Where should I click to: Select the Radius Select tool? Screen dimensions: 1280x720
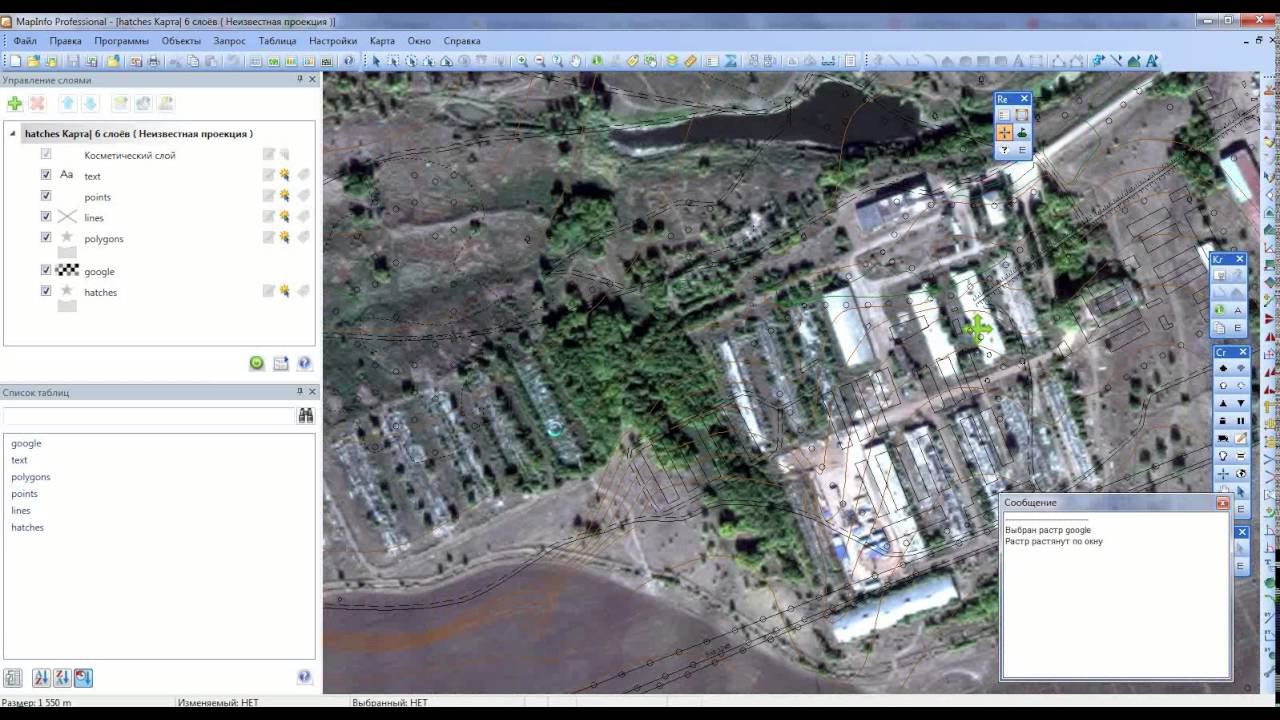[x=411, y=61]
